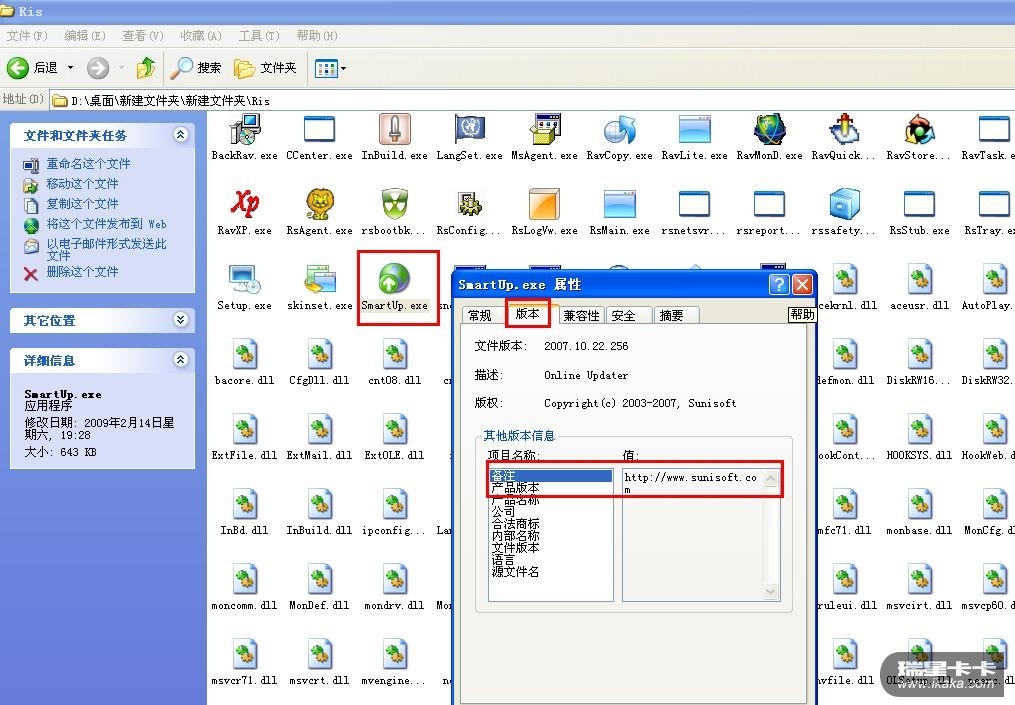Select the msvcrt.dll file

pyautogui.click(x=319, y=654)
